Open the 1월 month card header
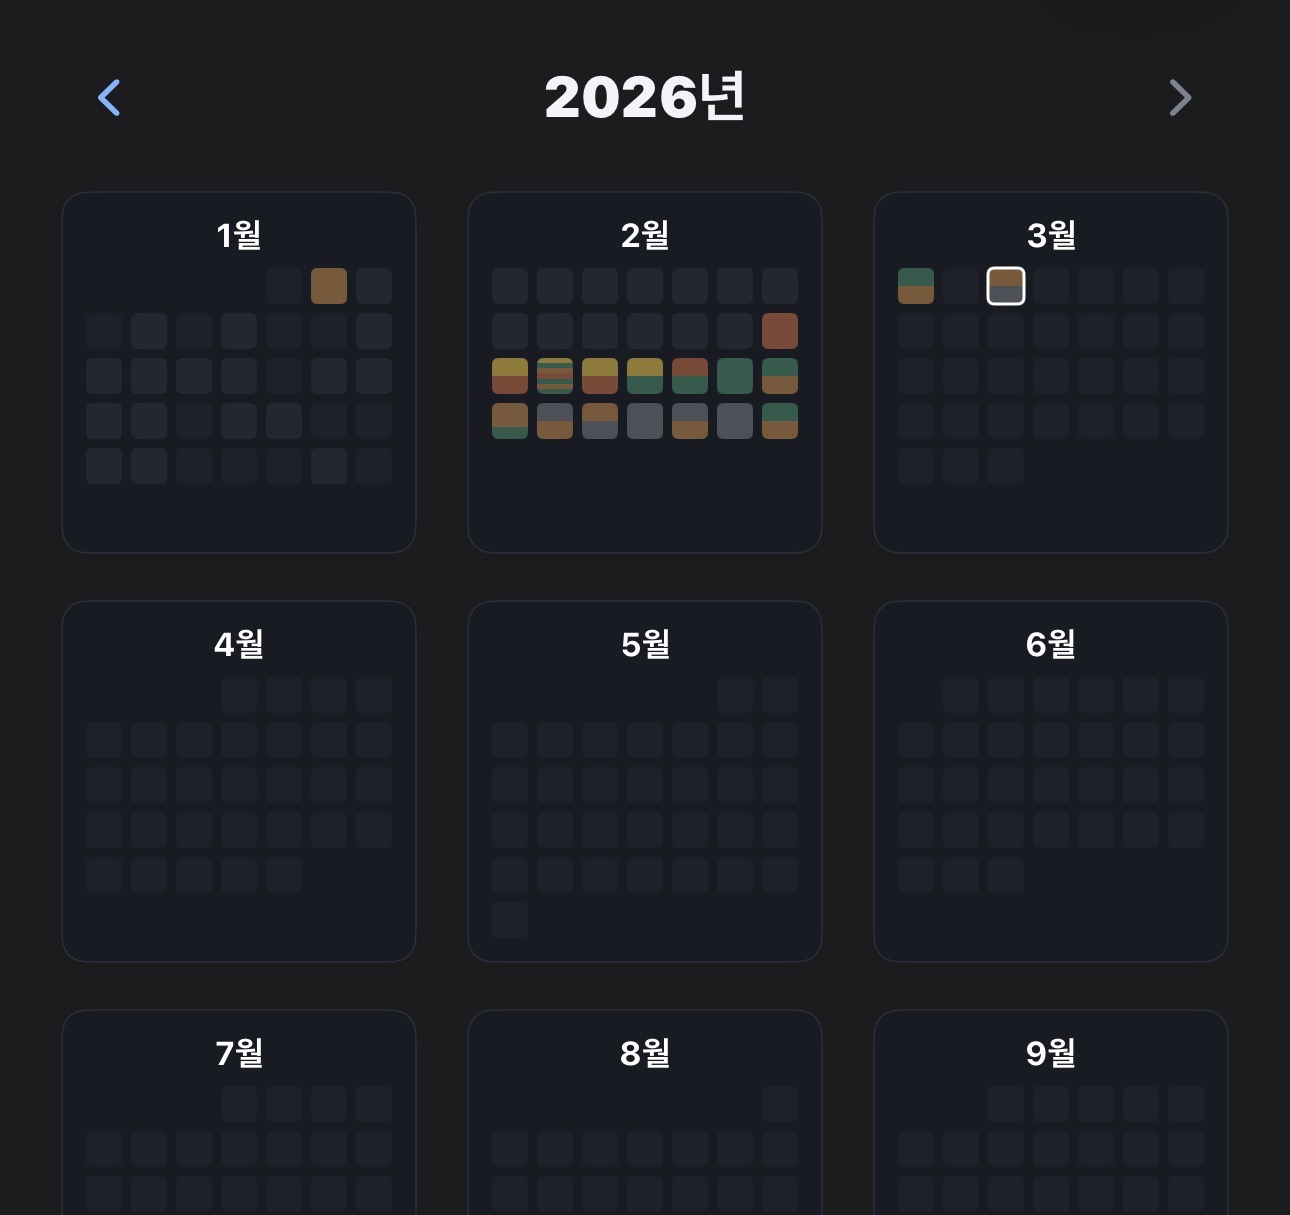Image resolution: width=1290 pixels, height=1215 pixels. pyautogui.click(x=239, y=235)
